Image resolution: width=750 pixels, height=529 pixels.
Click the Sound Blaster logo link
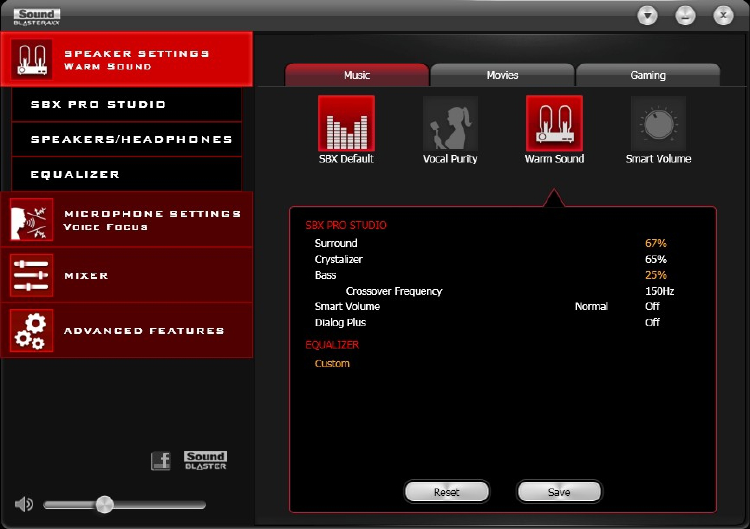[205, 460]
